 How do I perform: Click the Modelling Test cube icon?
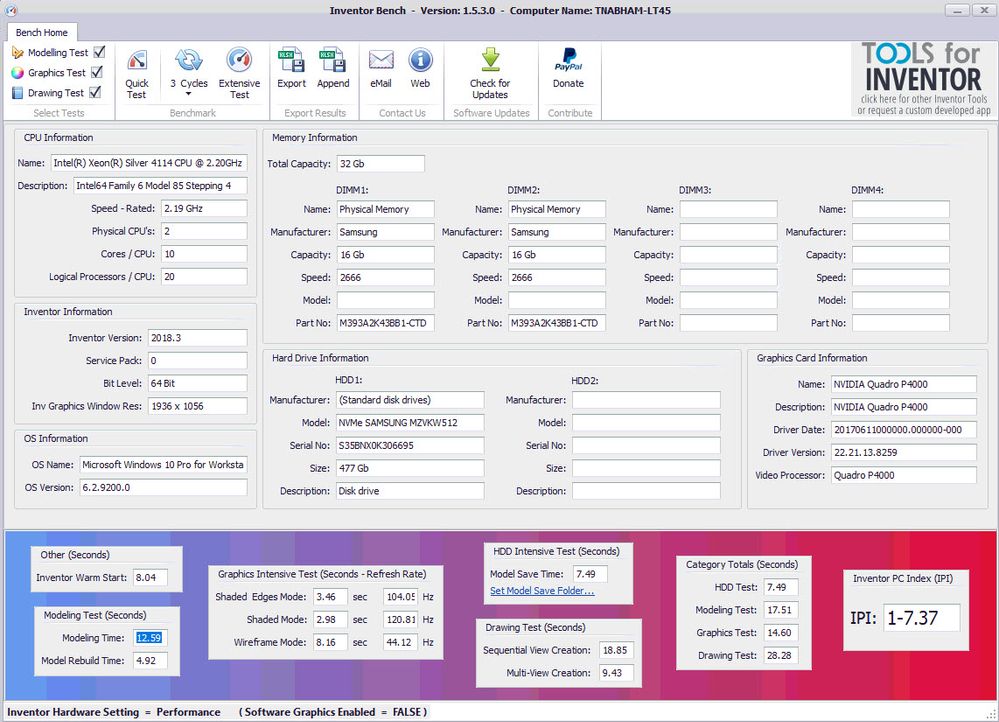pos(18,53)
